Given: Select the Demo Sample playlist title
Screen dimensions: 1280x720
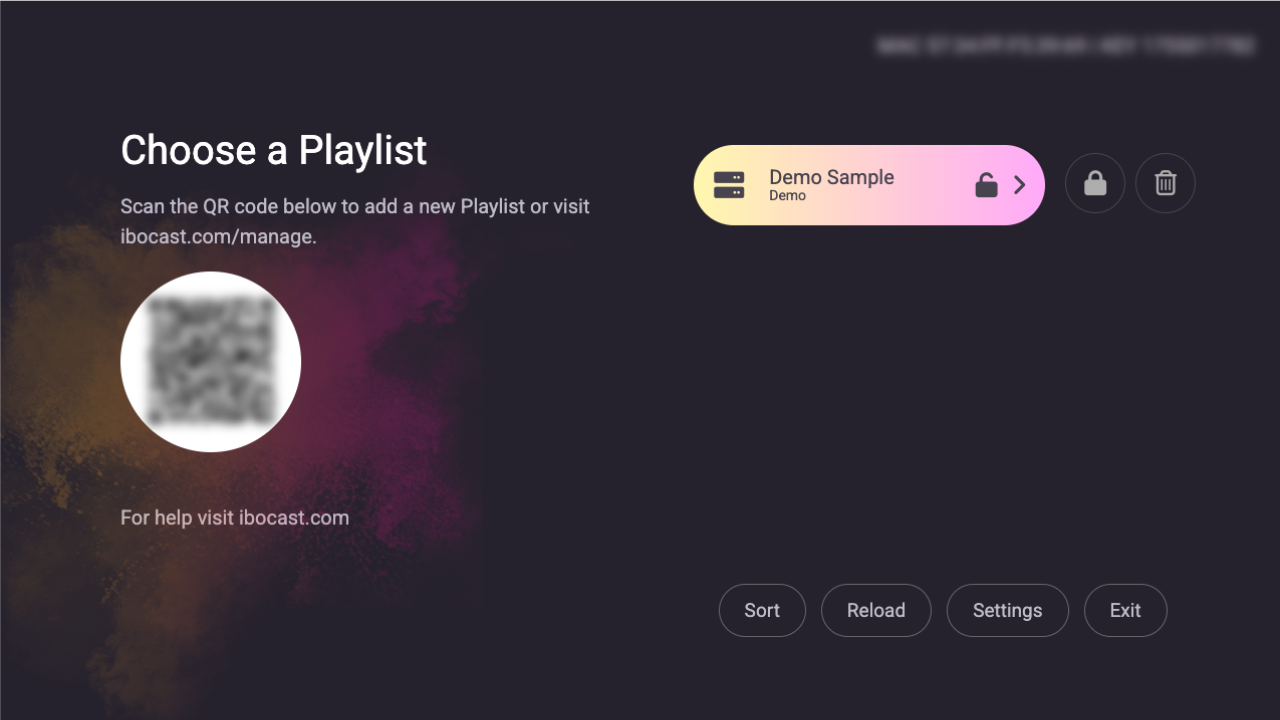Looking at the screenshot, I should click(x=831, y=177).
